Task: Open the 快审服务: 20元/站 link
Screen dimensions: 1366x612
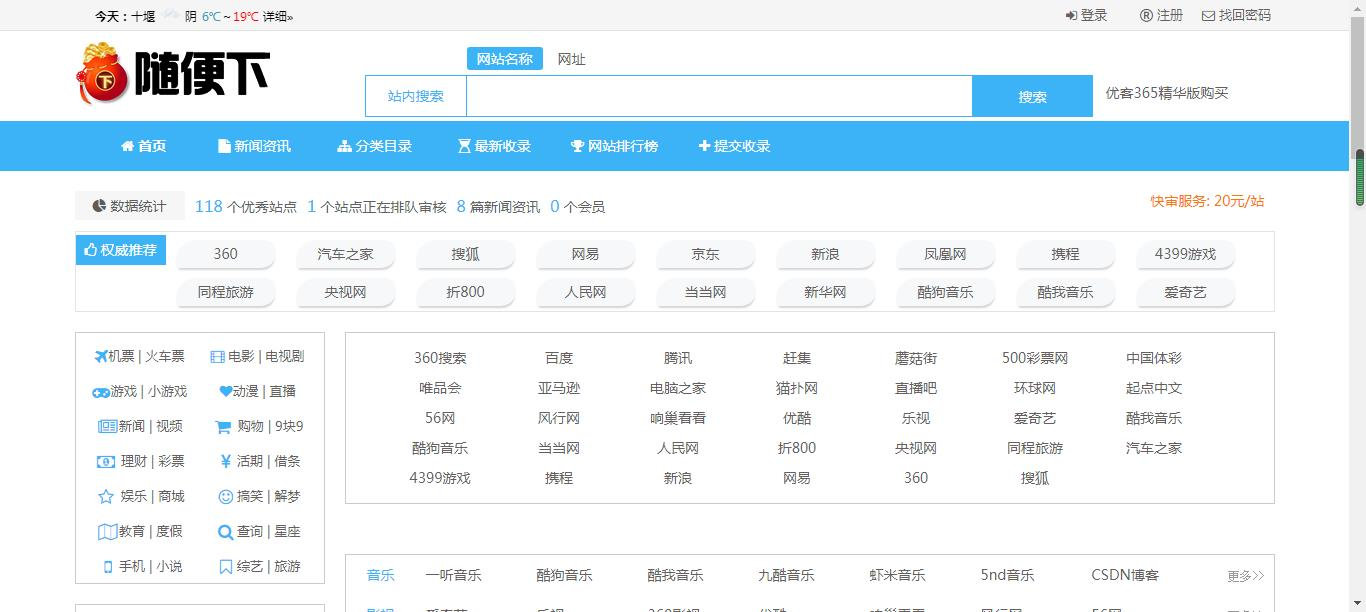Action: 1207,201
